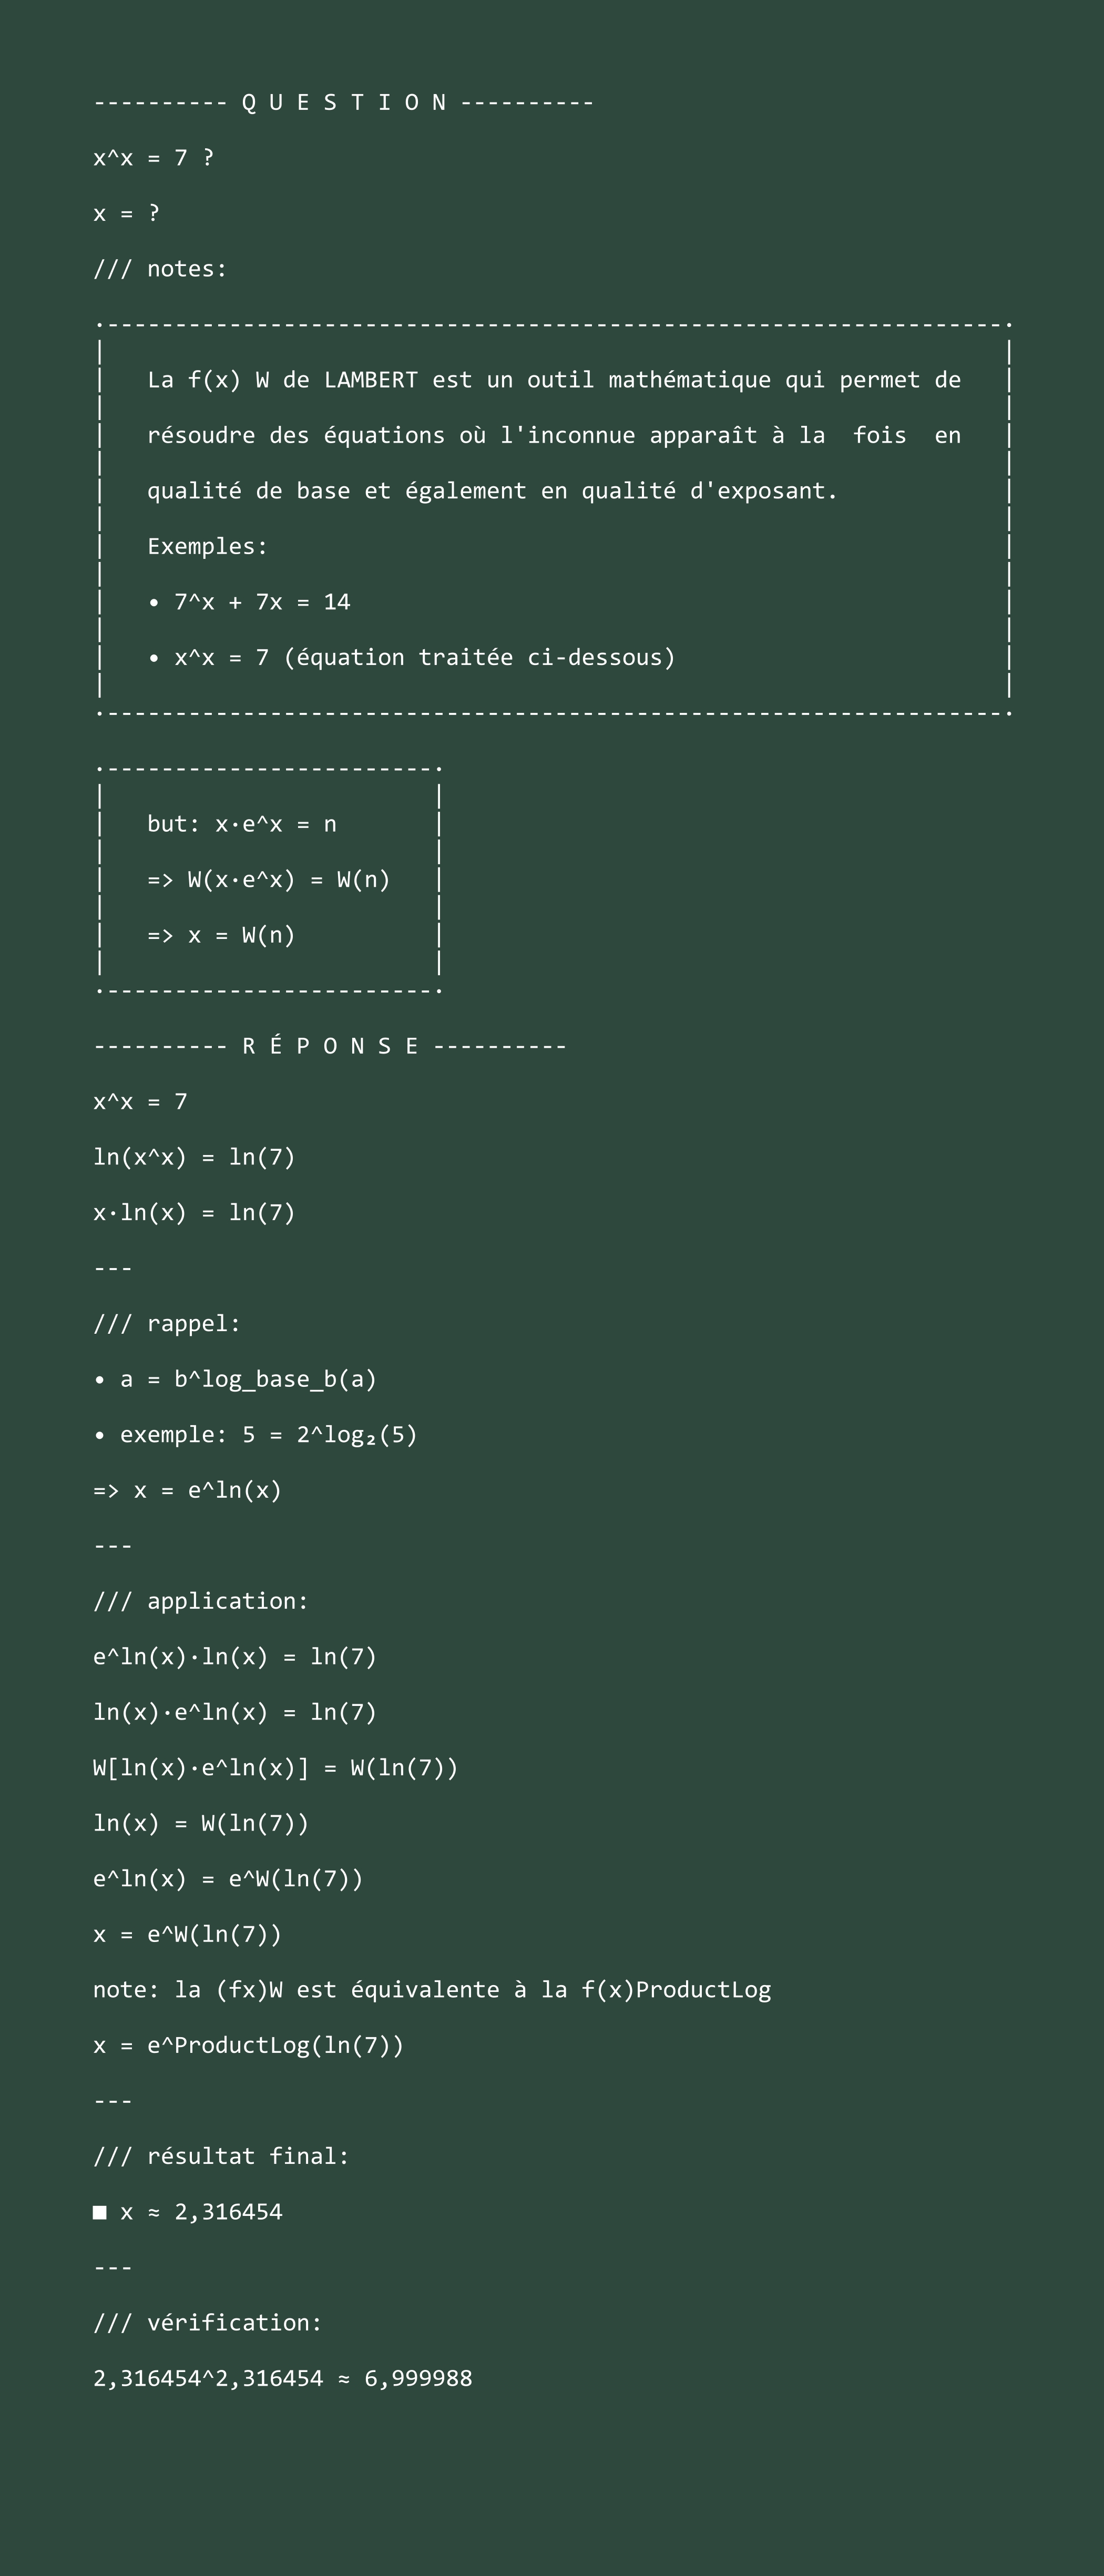This screenshot has height=2576, width=1104.
Task: Select the verification line '≈ 6,999988'
Action: coord(282,2378)
